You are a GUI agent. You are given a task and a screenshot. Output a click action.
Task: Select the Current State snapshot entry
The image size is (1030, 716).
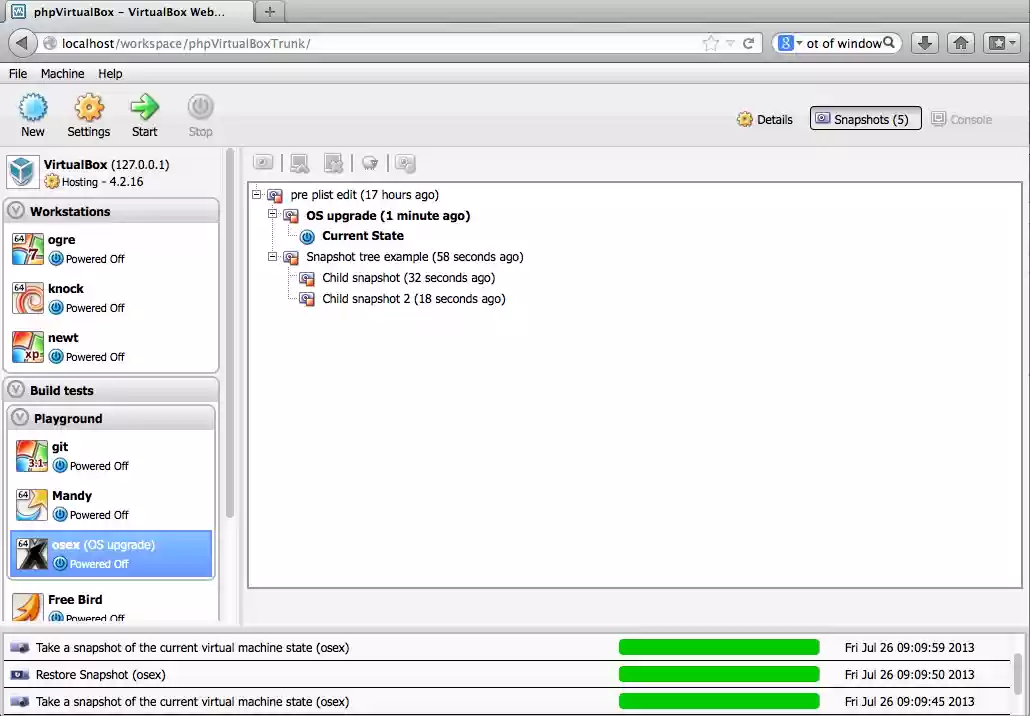click(x=362, y=236)
